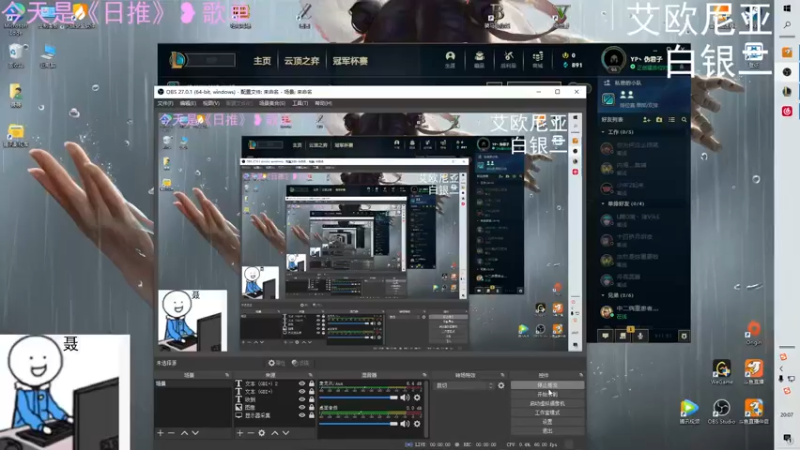Screen dimensions: 800x450
Task: Undock the 混音器 panel via header icon
Action: [x=424, y=375]
